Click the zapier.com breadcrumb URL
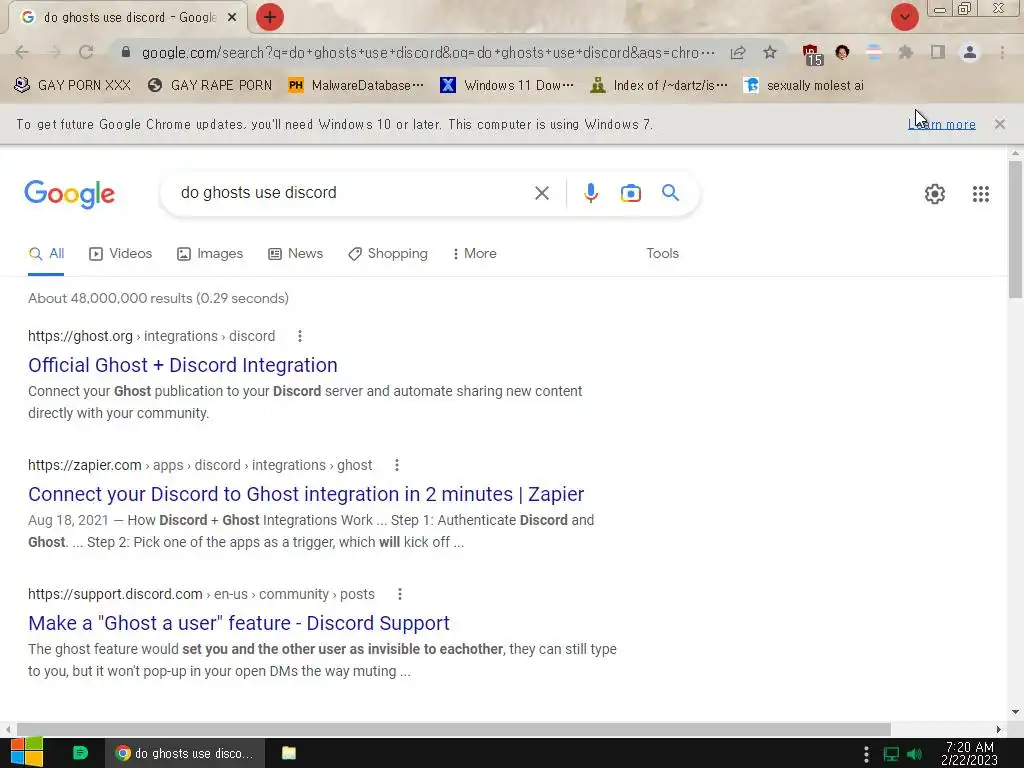Viewport: 1024px width, 768px height. click(200, 465)
